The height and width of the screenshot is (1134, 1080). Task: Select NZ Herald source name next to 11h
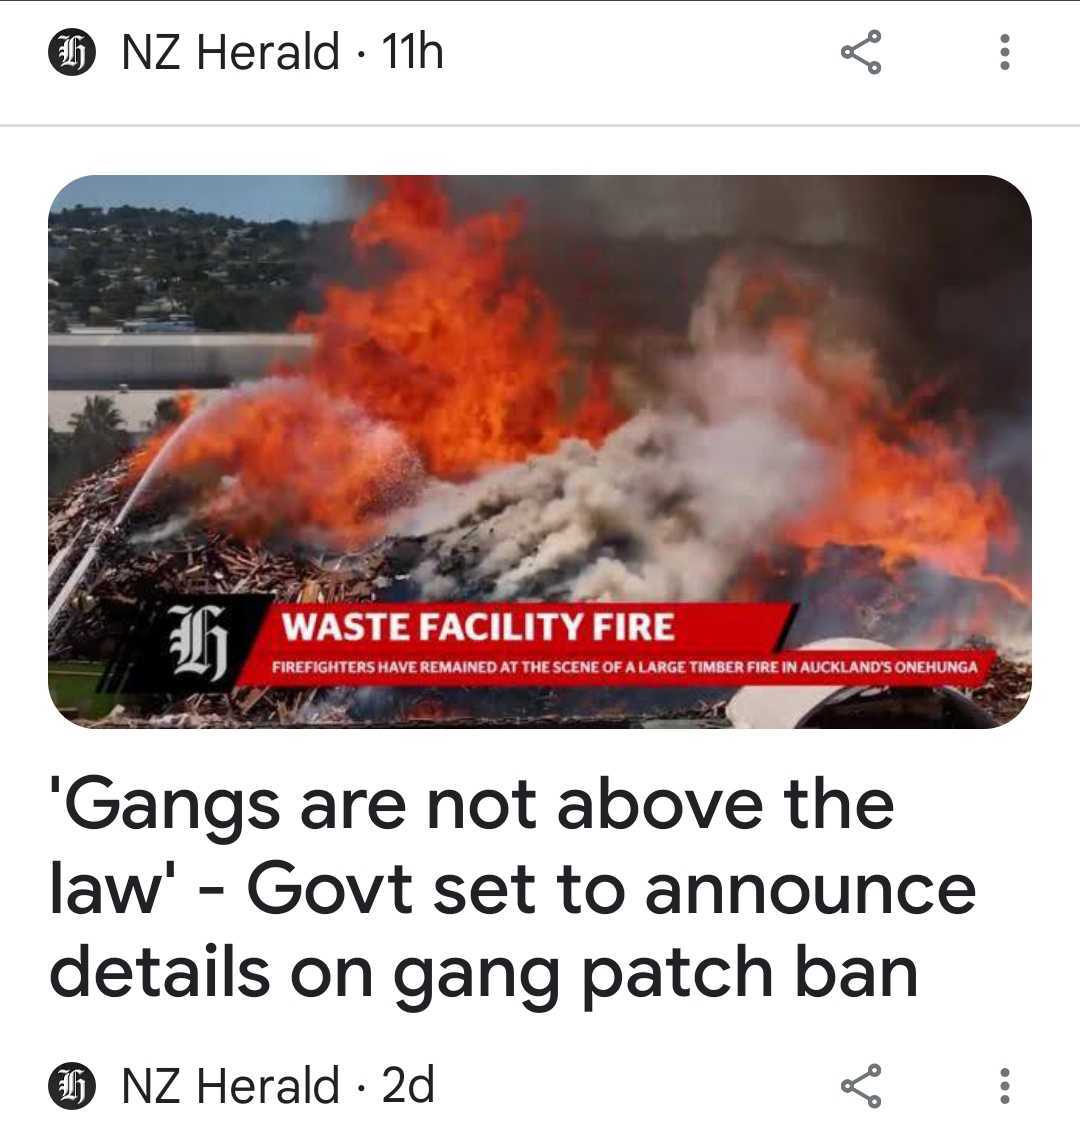click(230, 52)
